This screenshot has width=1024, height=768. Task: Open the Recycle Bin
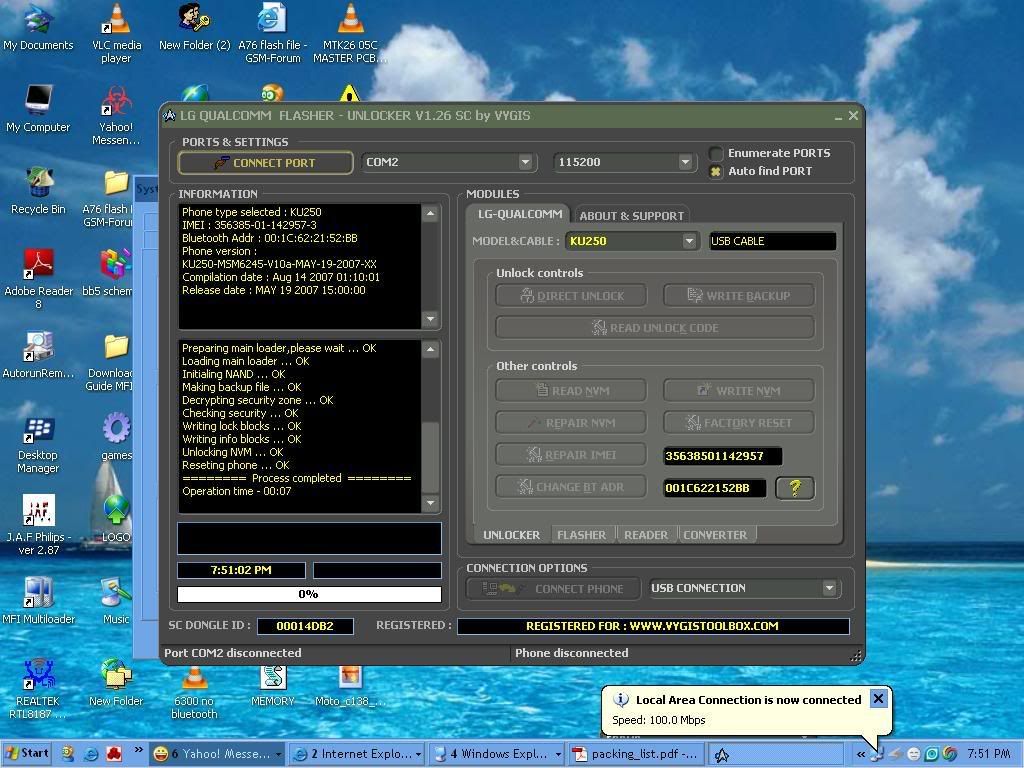38,191
